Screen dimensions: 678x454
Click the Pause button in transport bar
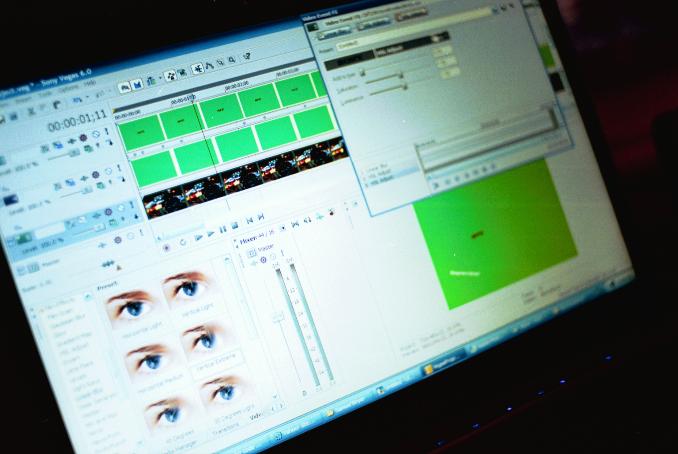tap(223, 230)
